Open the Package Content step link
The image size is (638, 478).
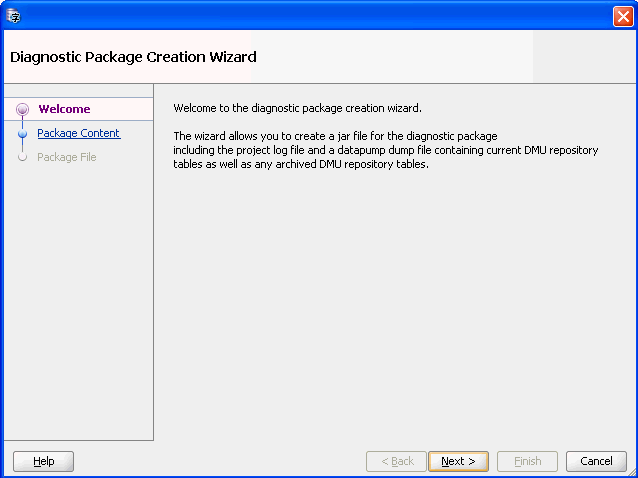point(78,133)
